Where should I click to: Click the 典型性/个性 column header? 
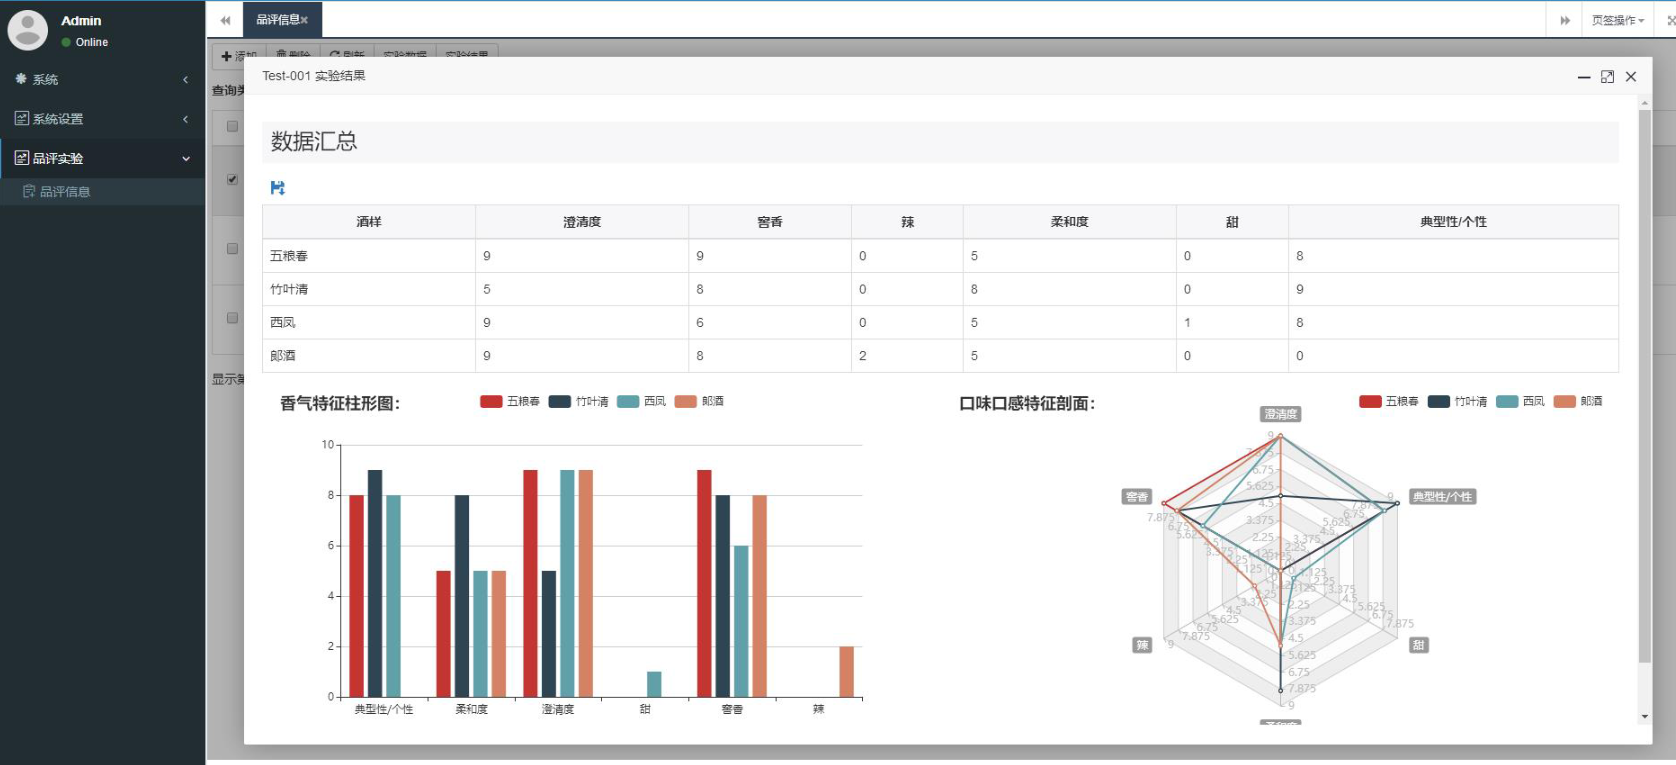click(x=1454, y=222)
